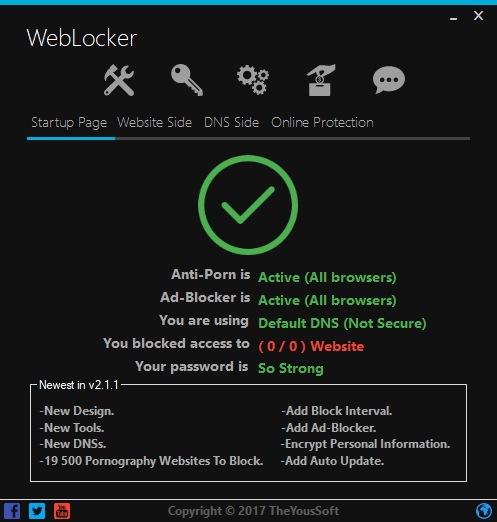497x522 pixels.
Task: Open the YouTube channel icon
Action: [x=62, y=511]
